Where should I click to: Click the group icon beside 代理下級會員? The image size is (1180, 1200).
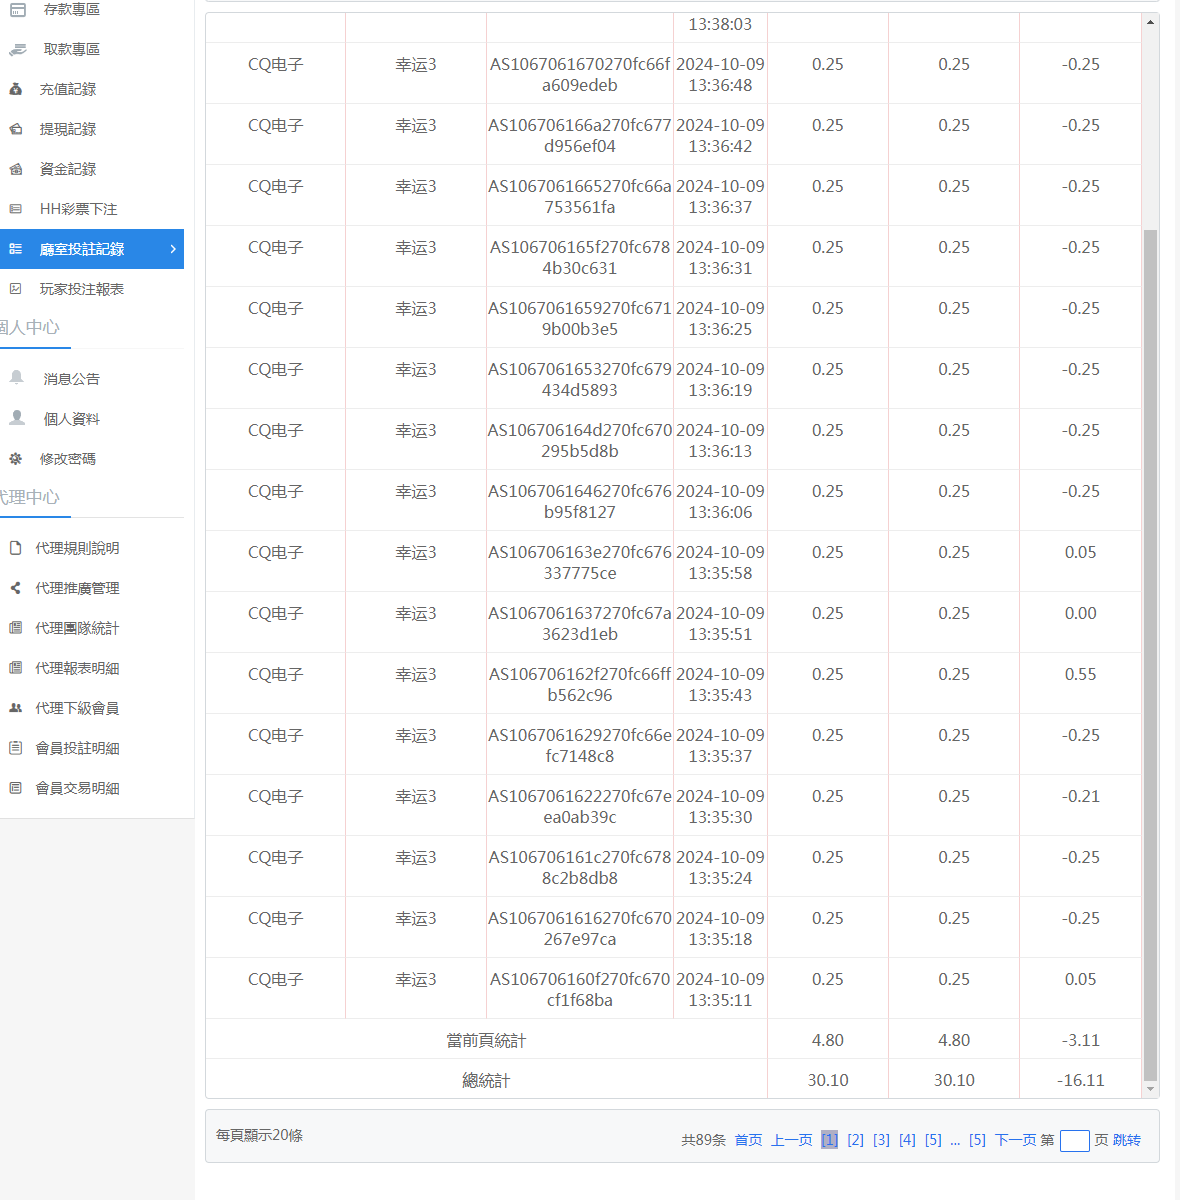click(16, 708)
